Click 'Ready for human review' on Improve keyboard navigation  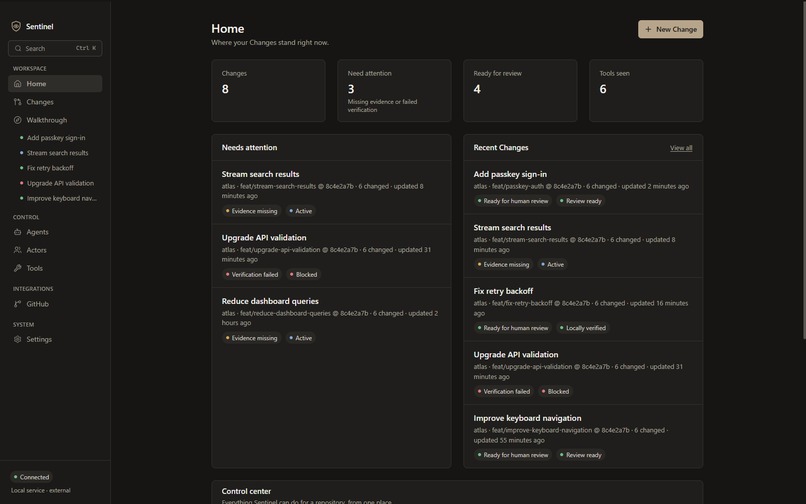[x=513, y=455]
